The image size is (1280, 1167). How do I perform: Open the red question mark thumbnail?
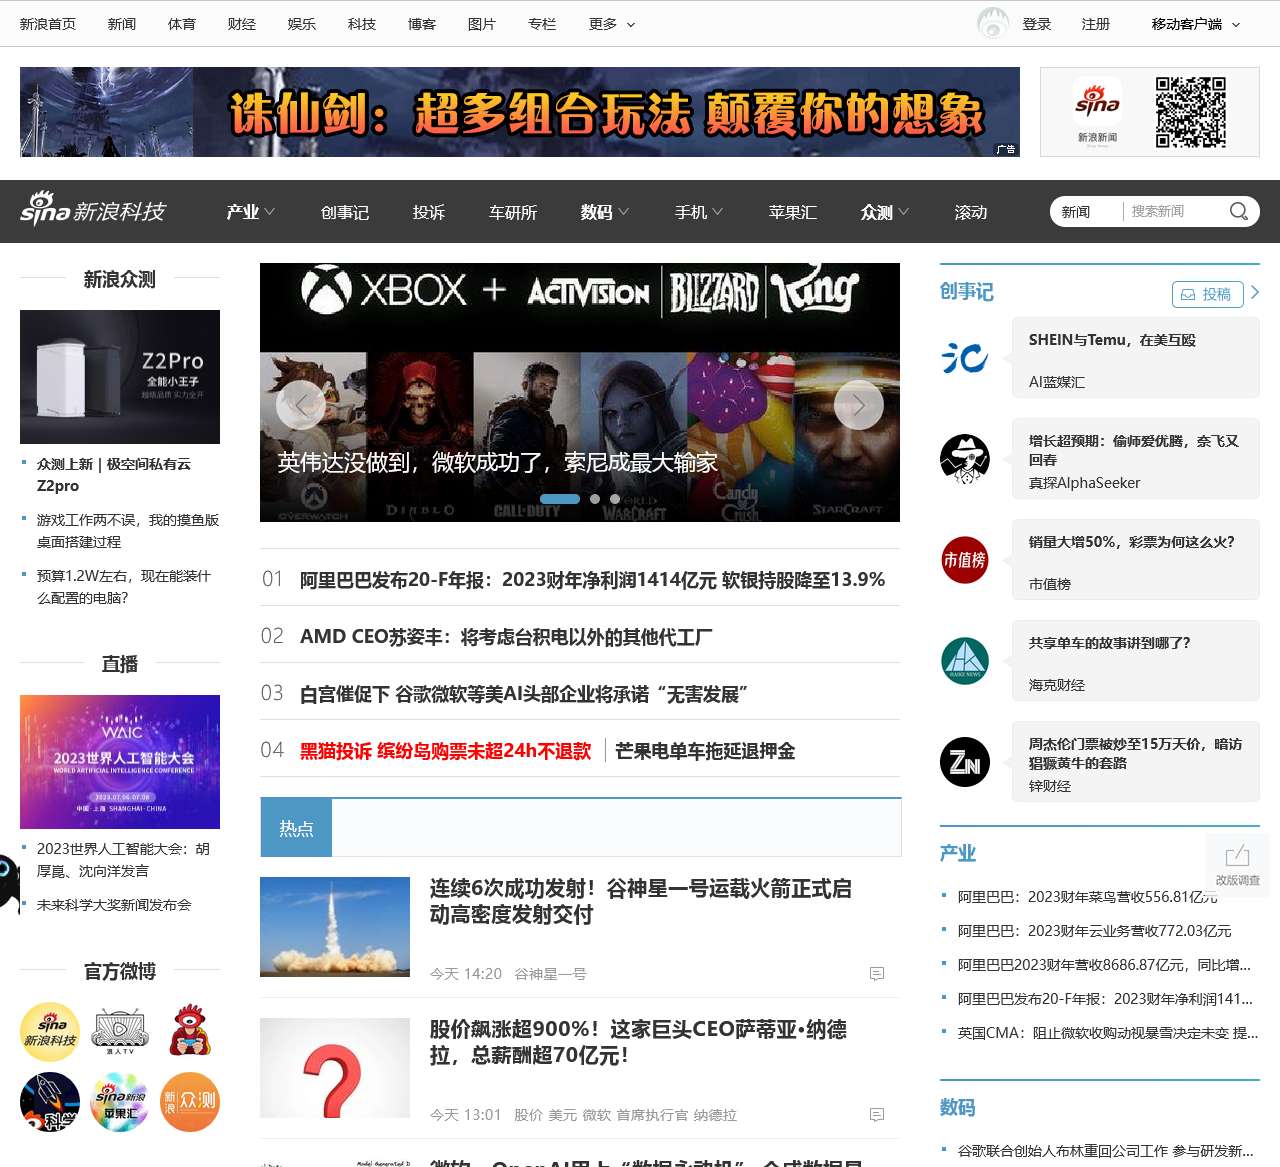coord(335,1068)
